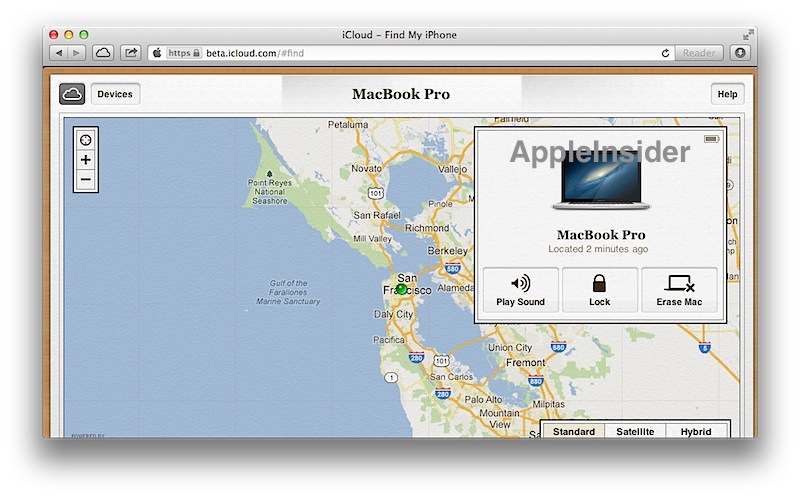Click the reload page icon in address bar
800x497 pixels.
(x=665, y=53)
